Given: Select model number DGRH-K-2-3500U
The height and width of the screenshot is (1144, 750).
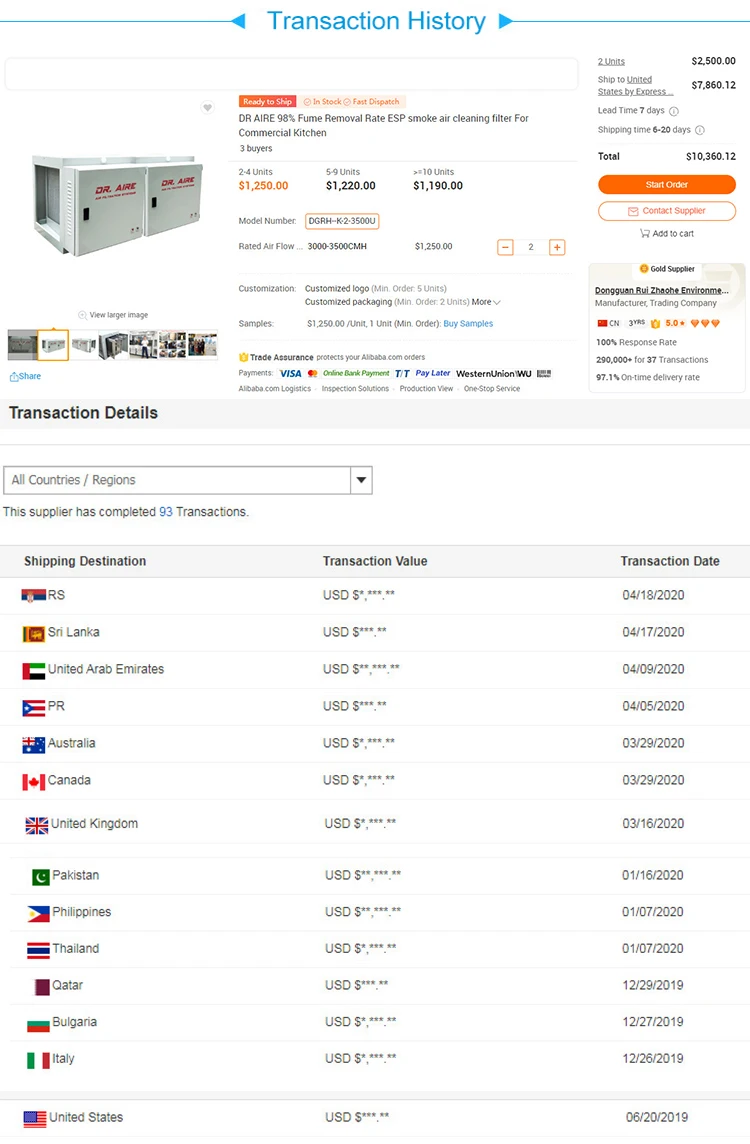Looking at the screenshot, I should pos(341,221).
